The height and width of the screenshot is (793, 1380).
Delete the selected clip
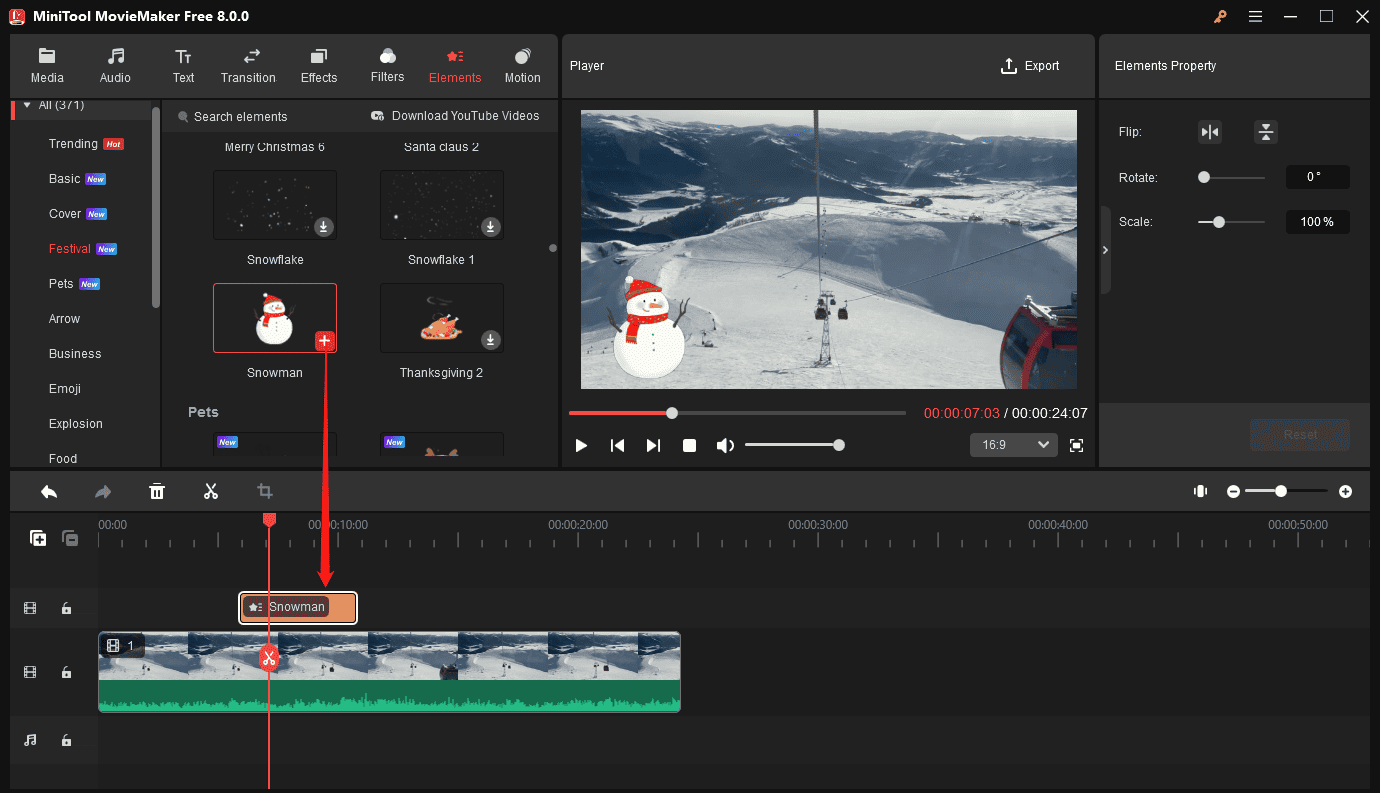tap(157, 491)
